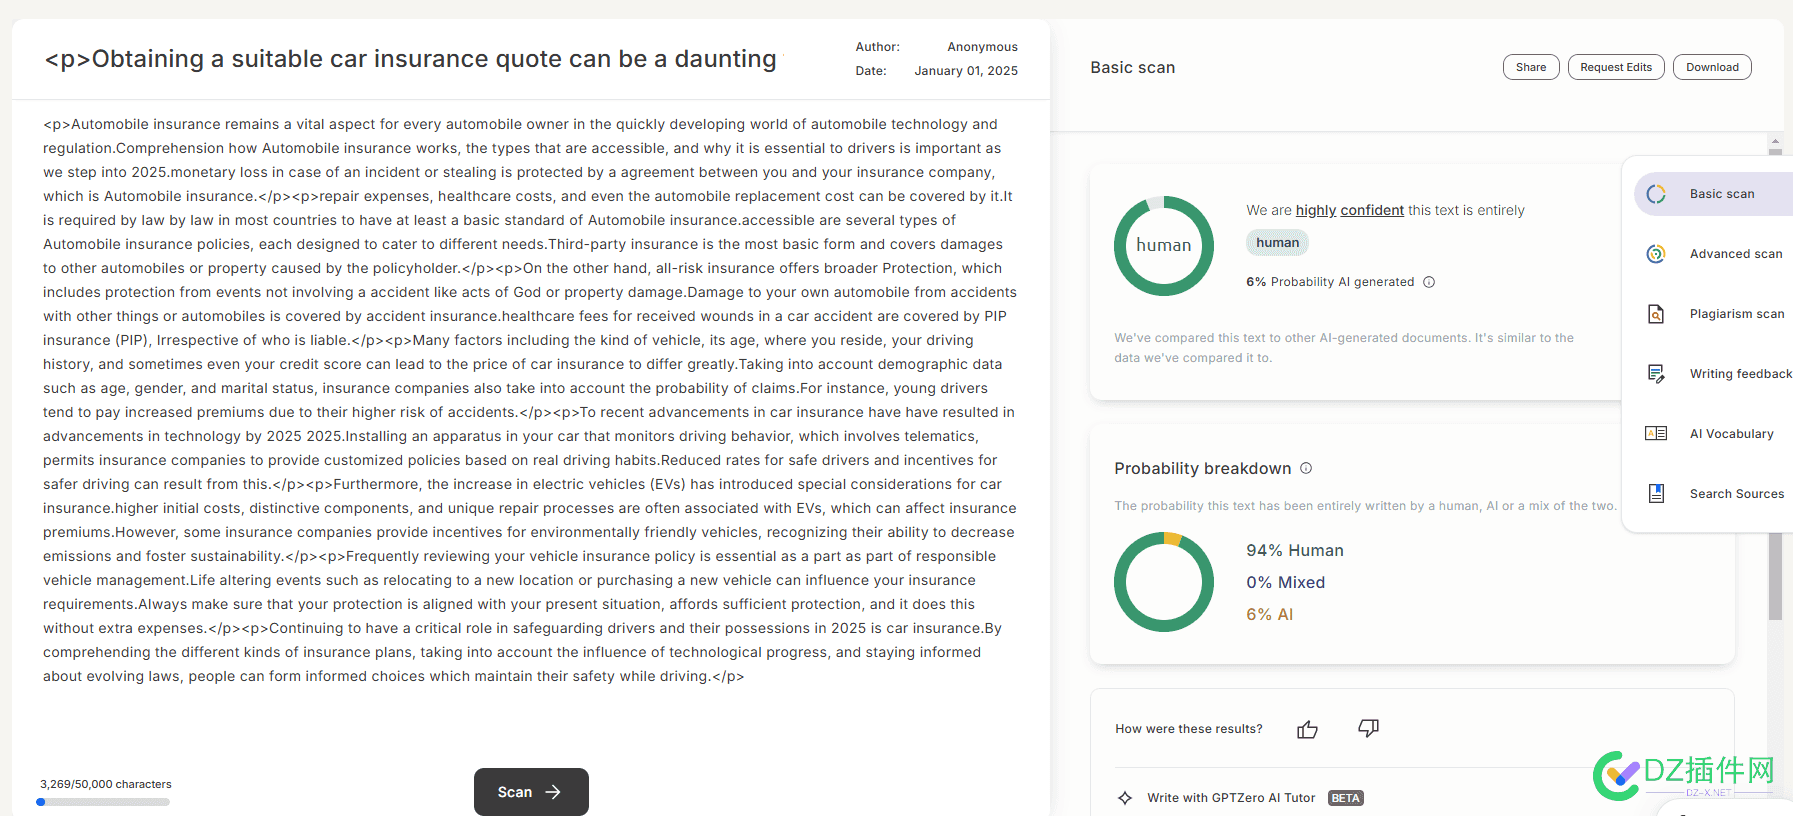Select the Basic scan menu item
The height and width of the screenshot is (816, 1793).
click(1713, 194)
